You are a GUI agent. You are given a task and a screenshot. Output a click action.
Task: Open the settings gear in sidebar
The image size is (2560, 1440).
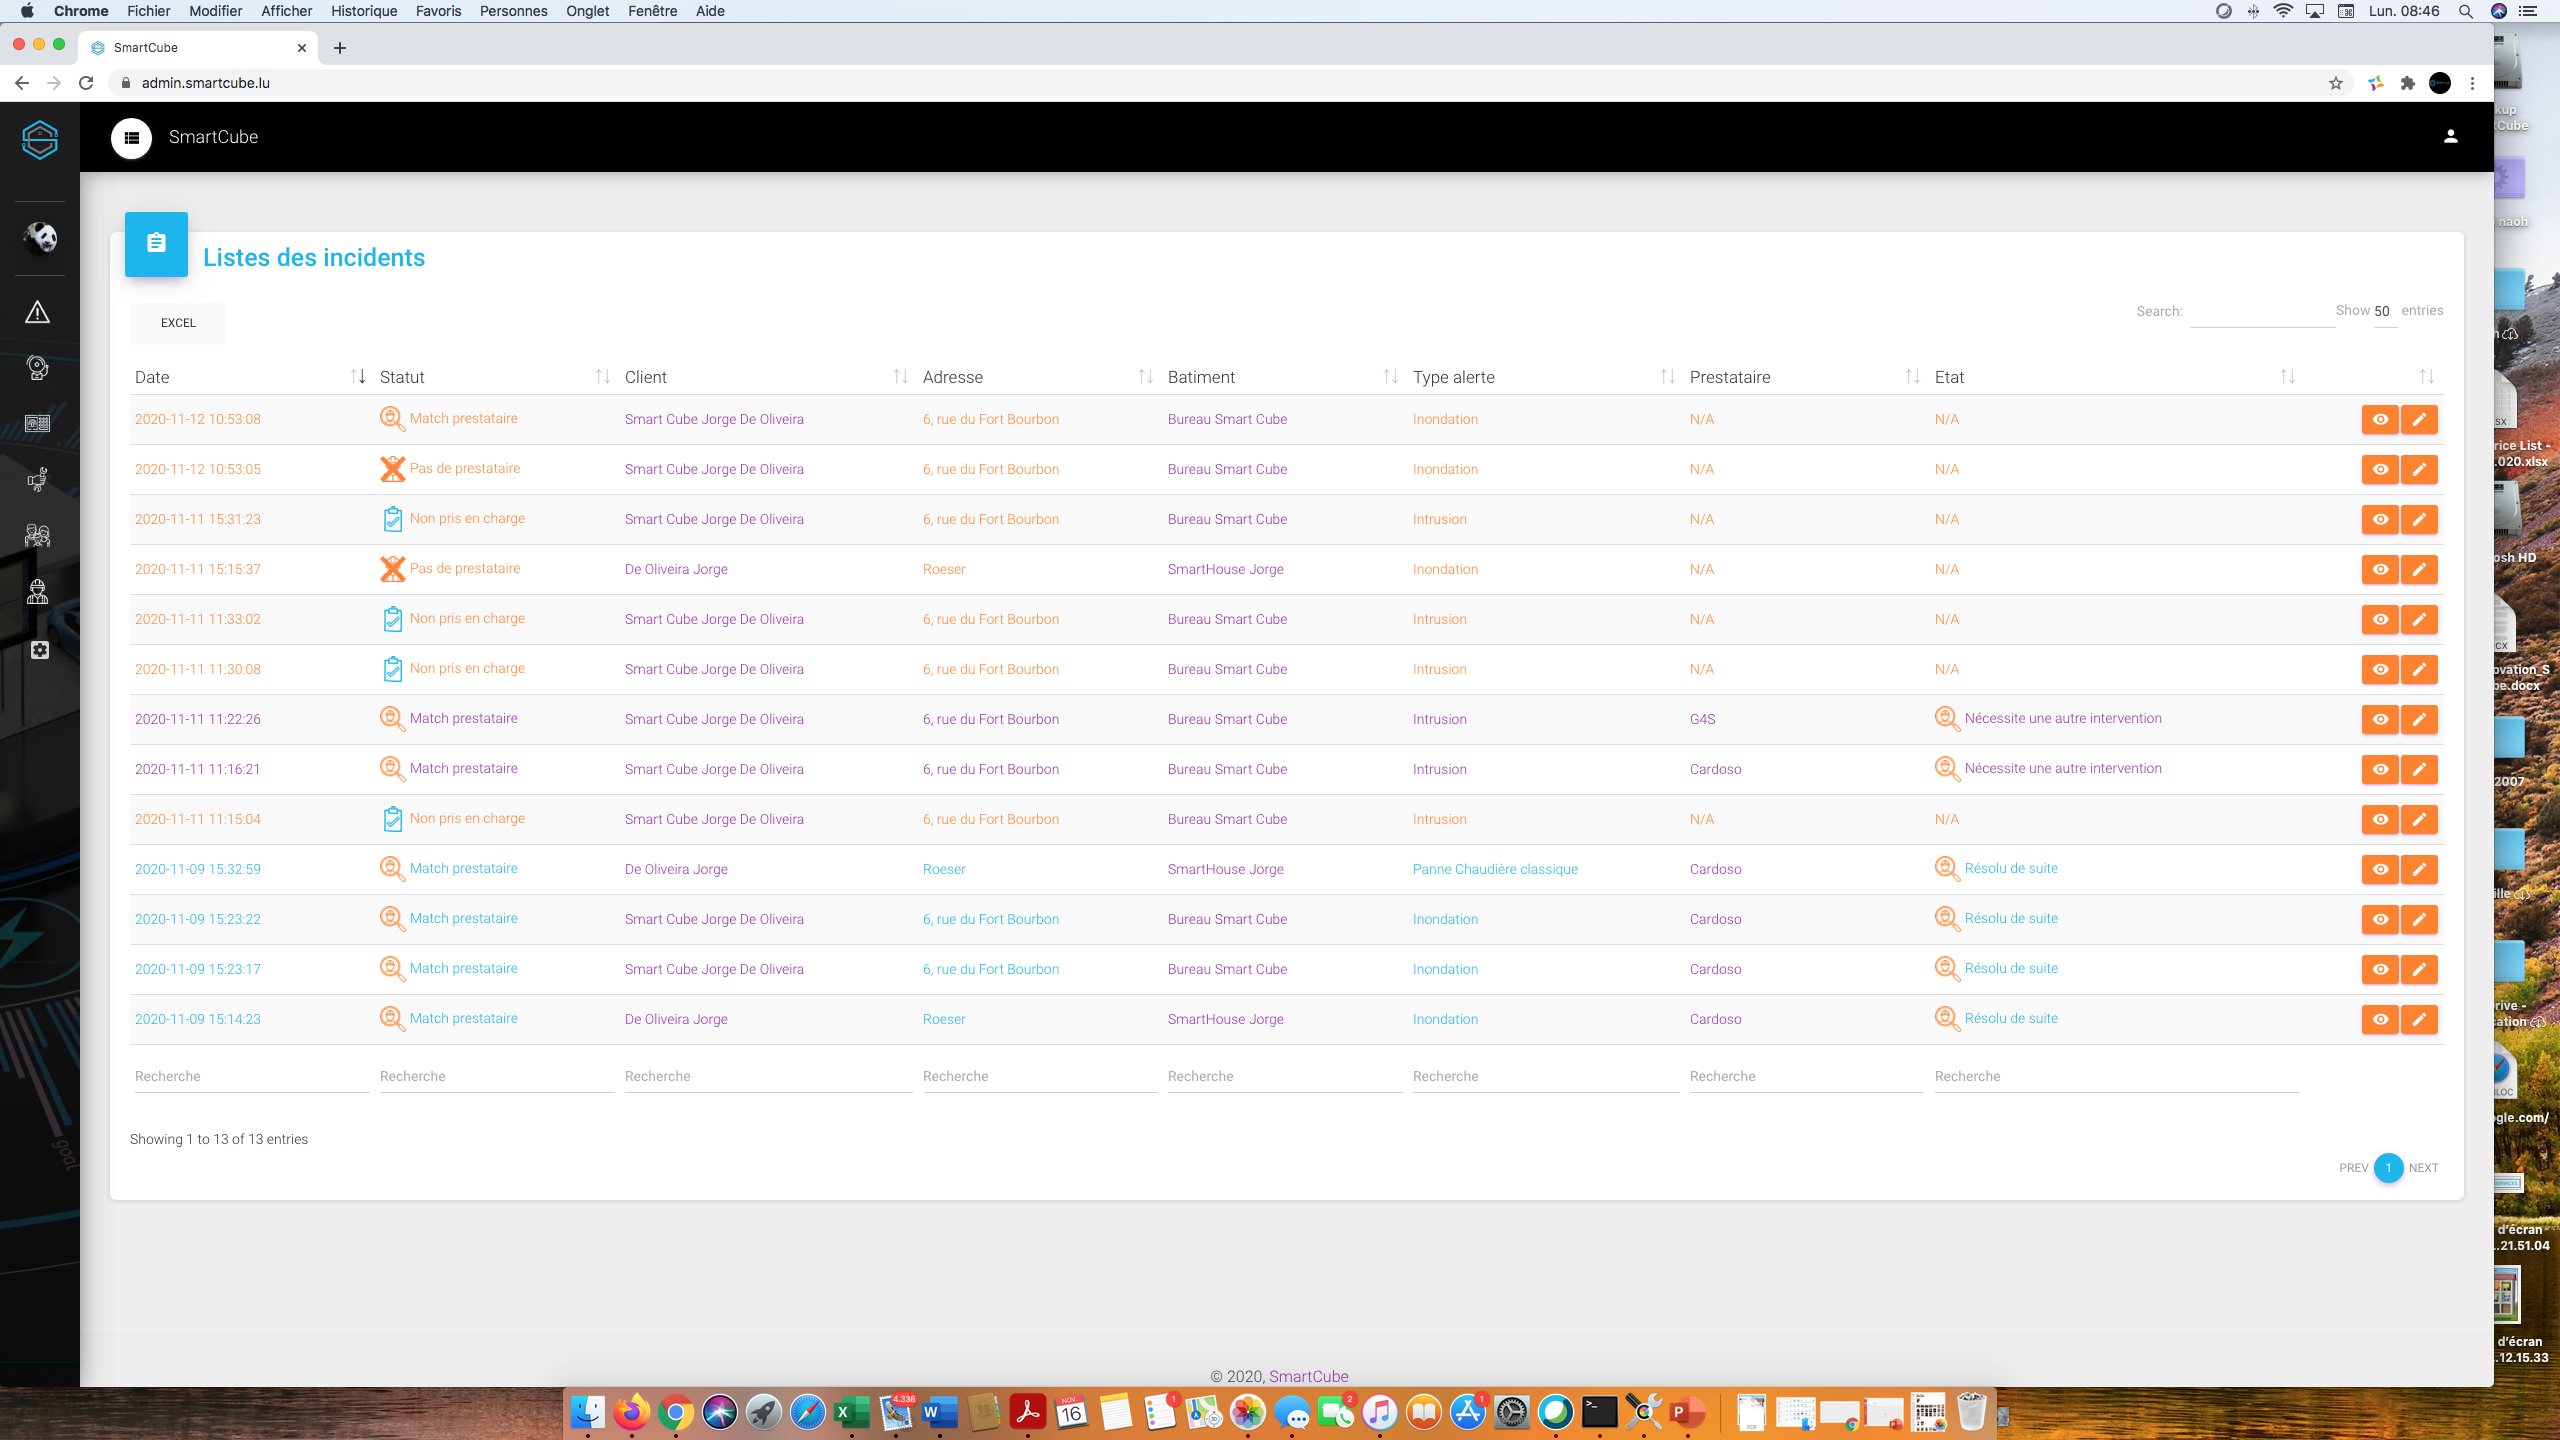(38, 650)
